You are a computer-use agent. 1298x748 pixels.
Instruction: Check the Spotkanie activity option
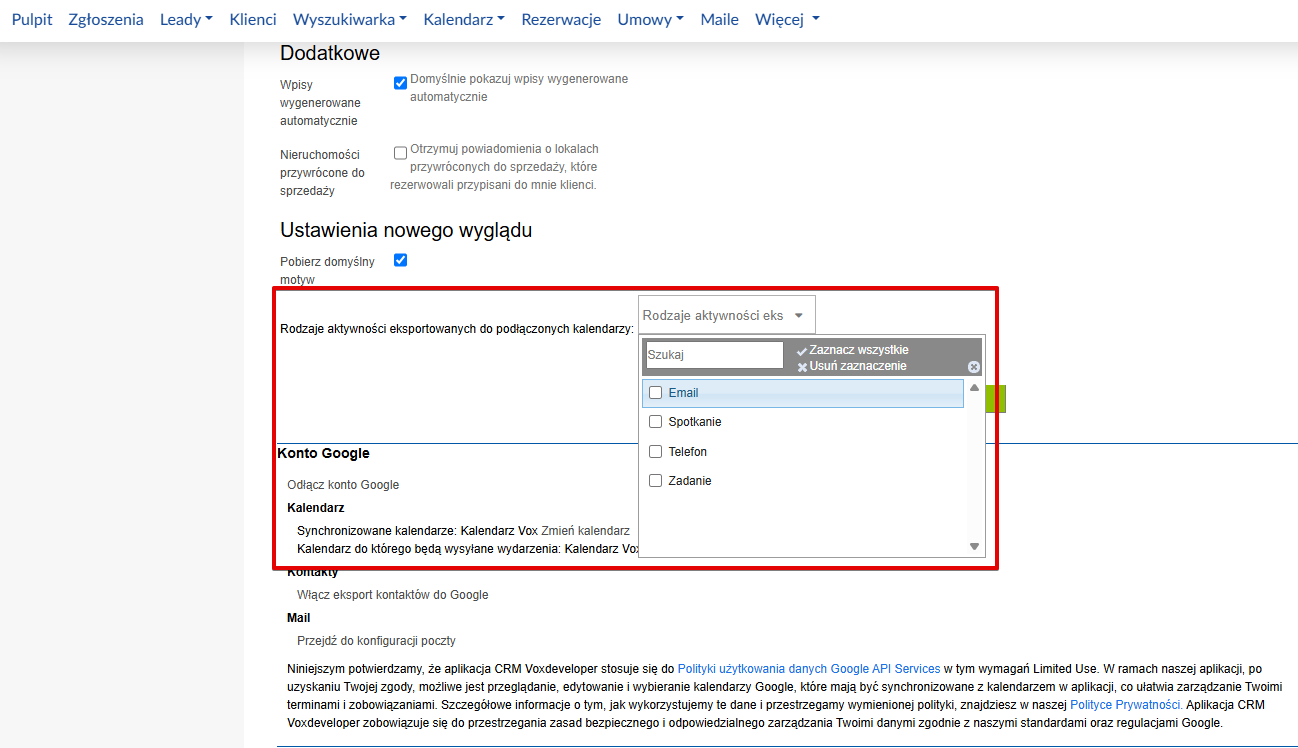(x=656, y=422)
